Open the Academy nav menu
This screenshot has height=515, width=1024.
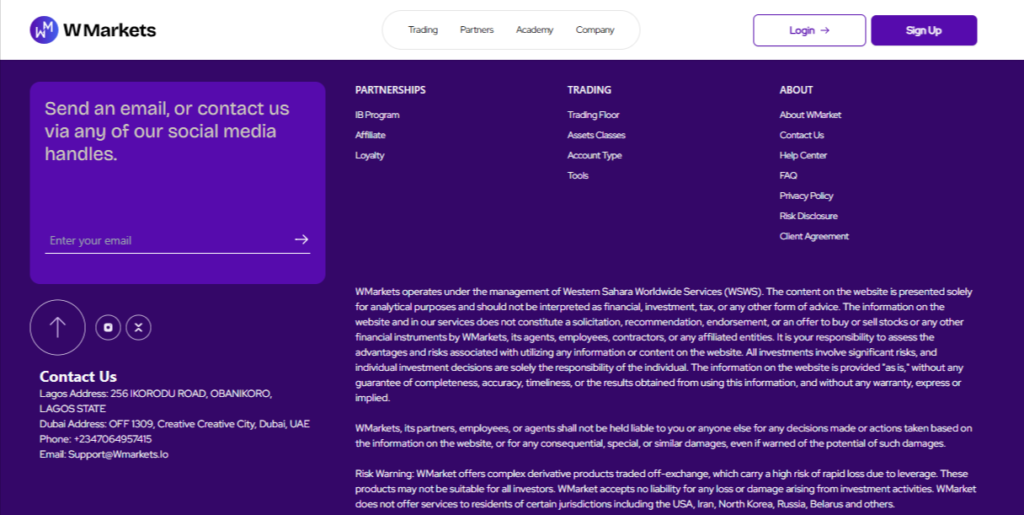coord(534,30)
